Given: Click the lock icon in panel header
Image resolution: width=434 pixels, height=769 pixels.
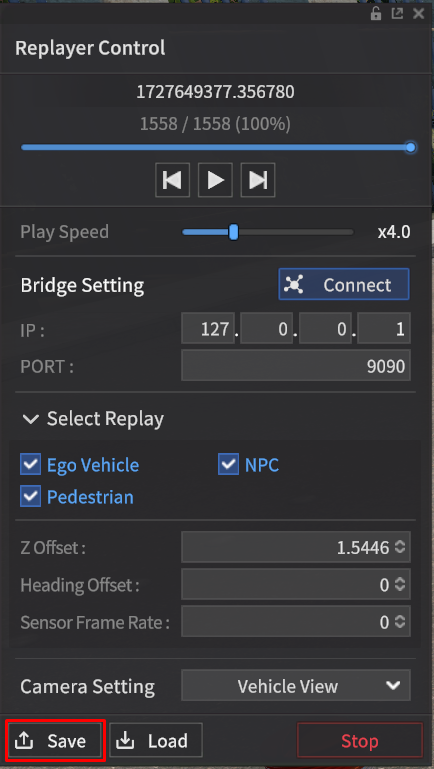Looking at the screenshot, I should pyautogui.click(x=376, y=14).
